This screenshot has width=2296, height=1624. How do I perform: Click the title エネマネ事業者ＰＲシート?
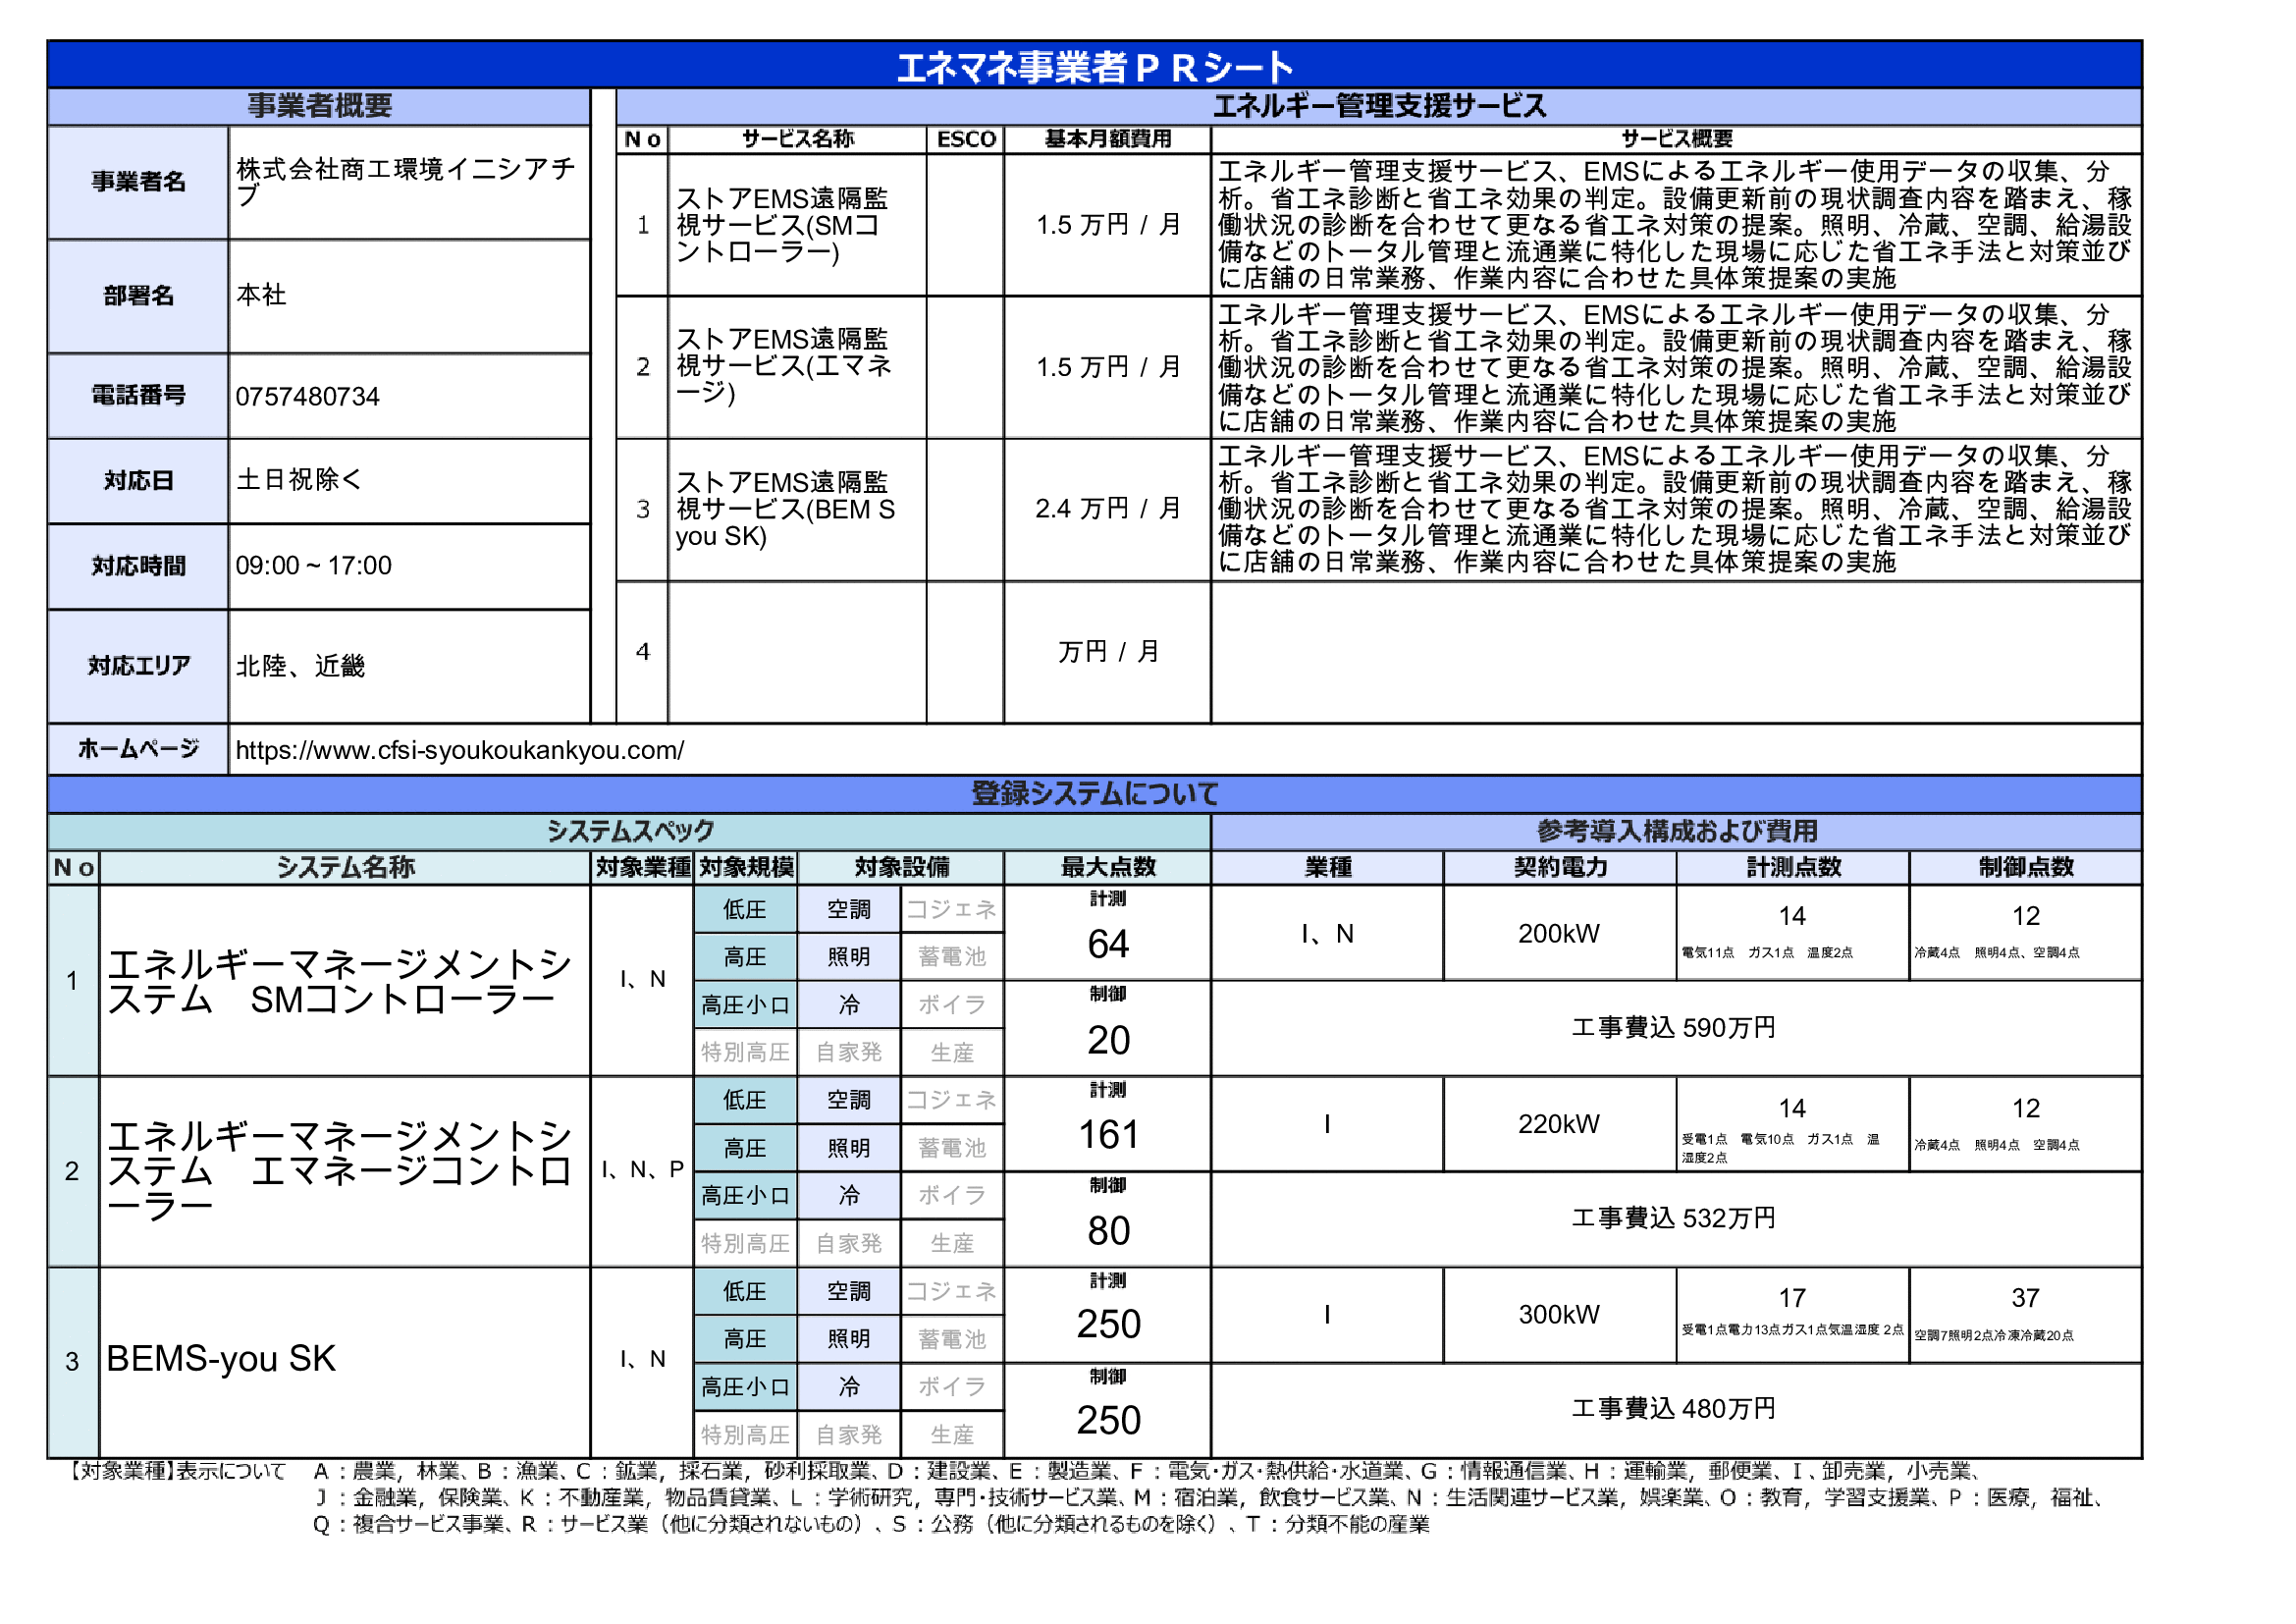click(x=1094, y=66)
